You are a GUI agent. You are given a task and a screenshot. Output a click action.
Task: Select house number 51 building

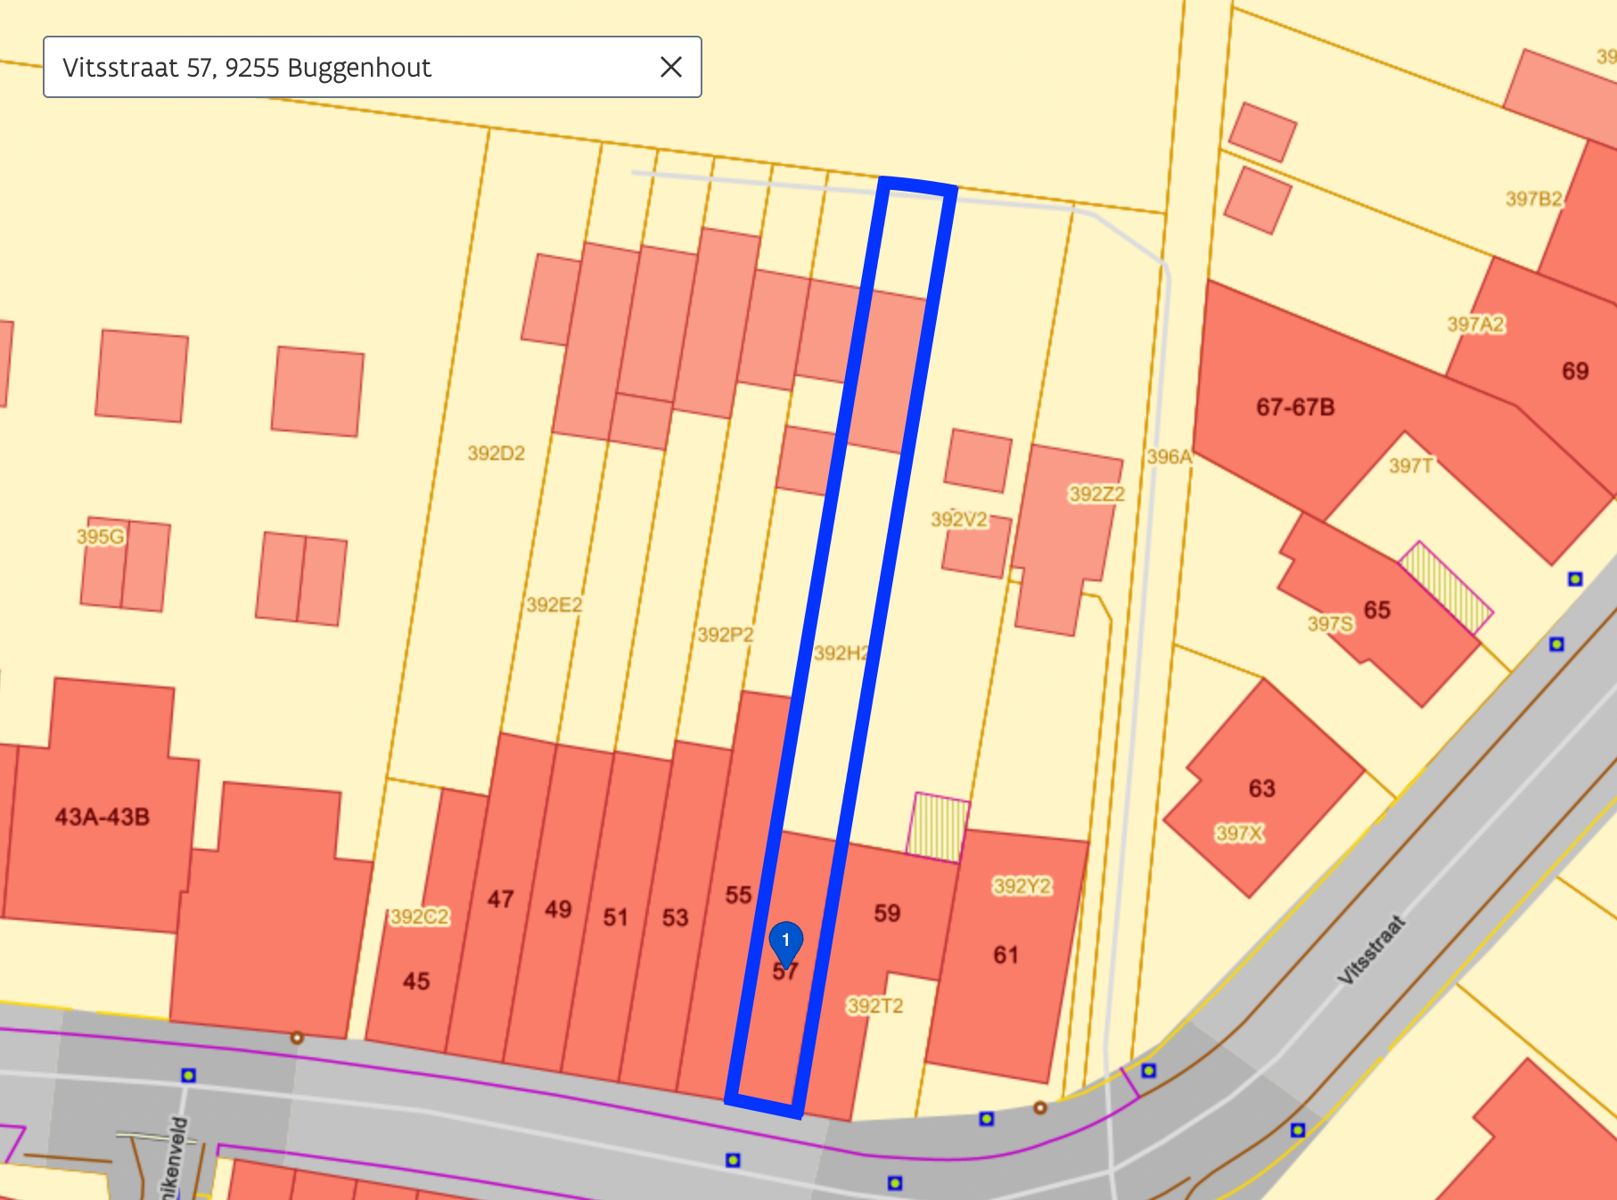pos(615,918)
